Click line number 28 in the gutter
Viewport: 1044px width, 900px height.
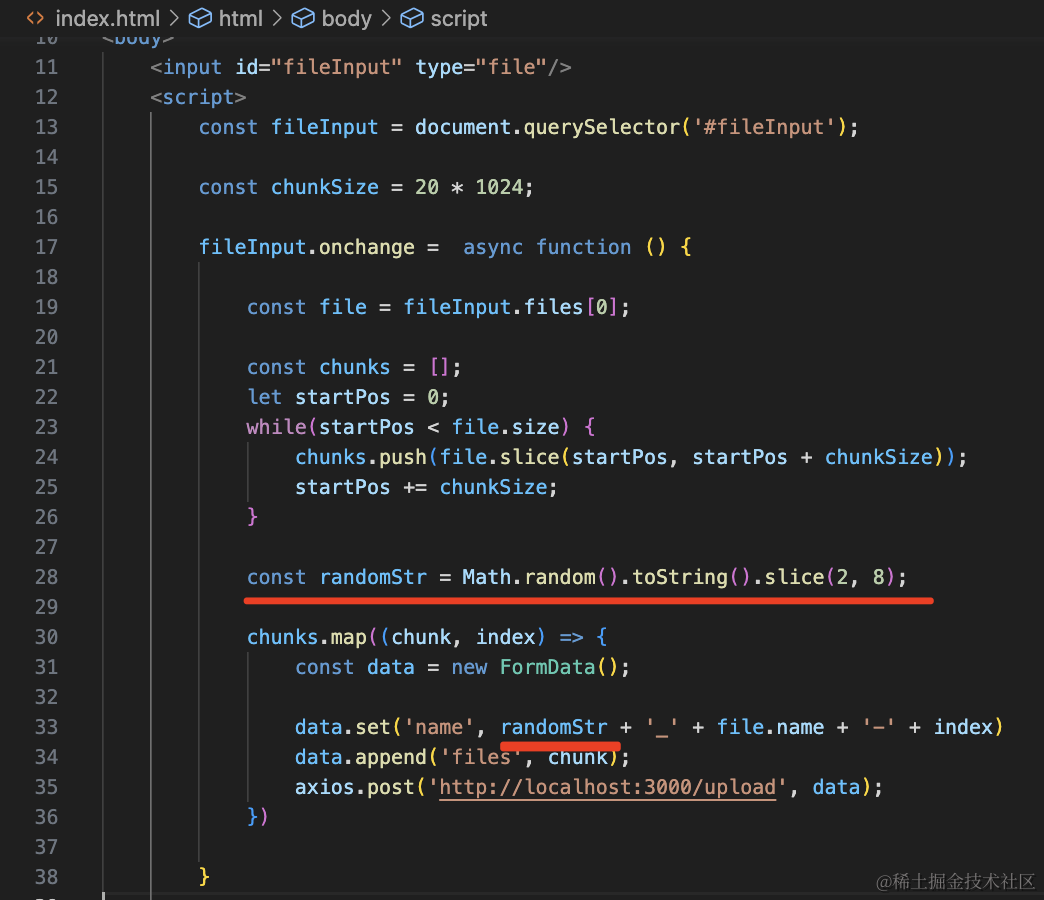point(46,577)
